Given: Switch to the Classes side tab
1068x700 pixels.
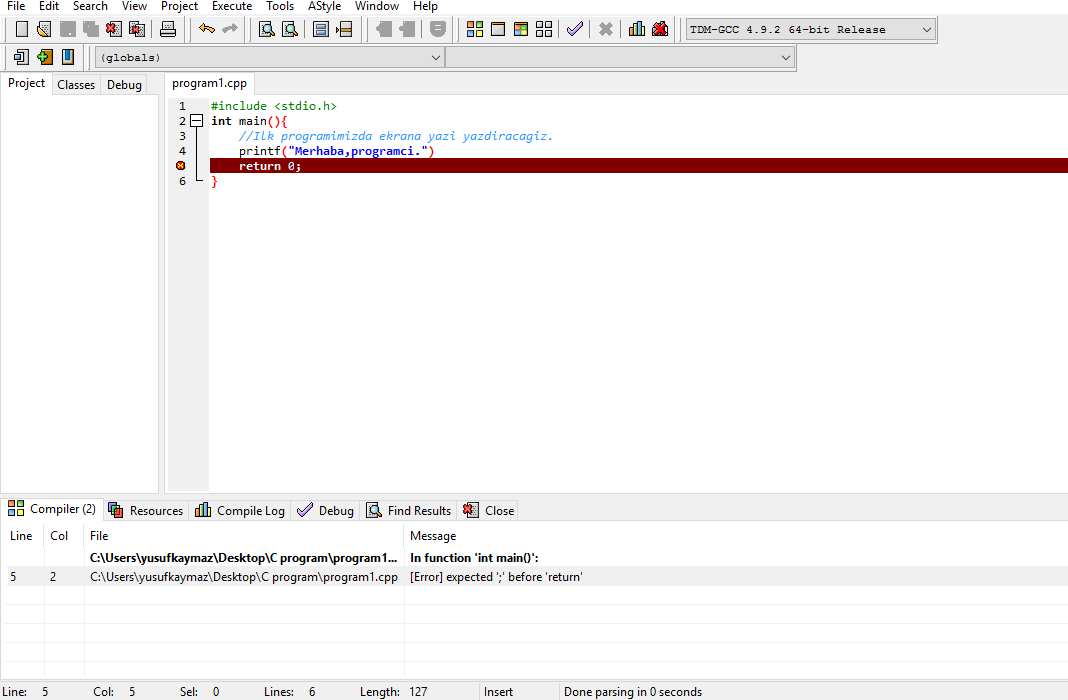Looking at the screenshot, I should (76, 85).
